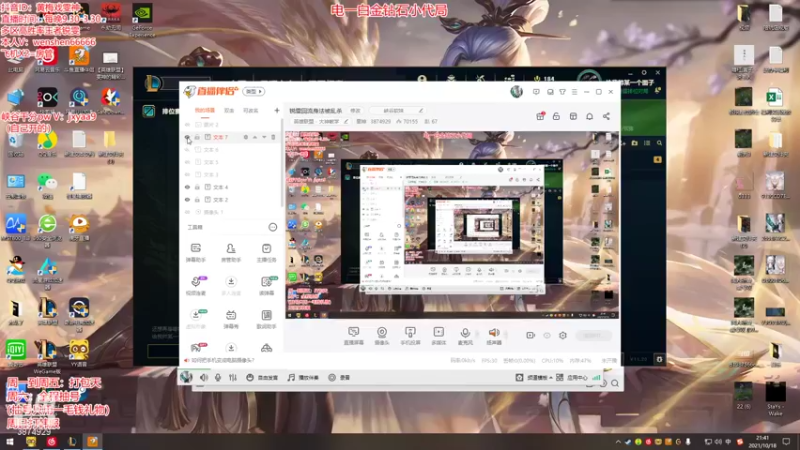Open the layout panel icon beside the bell
The image size is (800, 450).
[573, 116]
